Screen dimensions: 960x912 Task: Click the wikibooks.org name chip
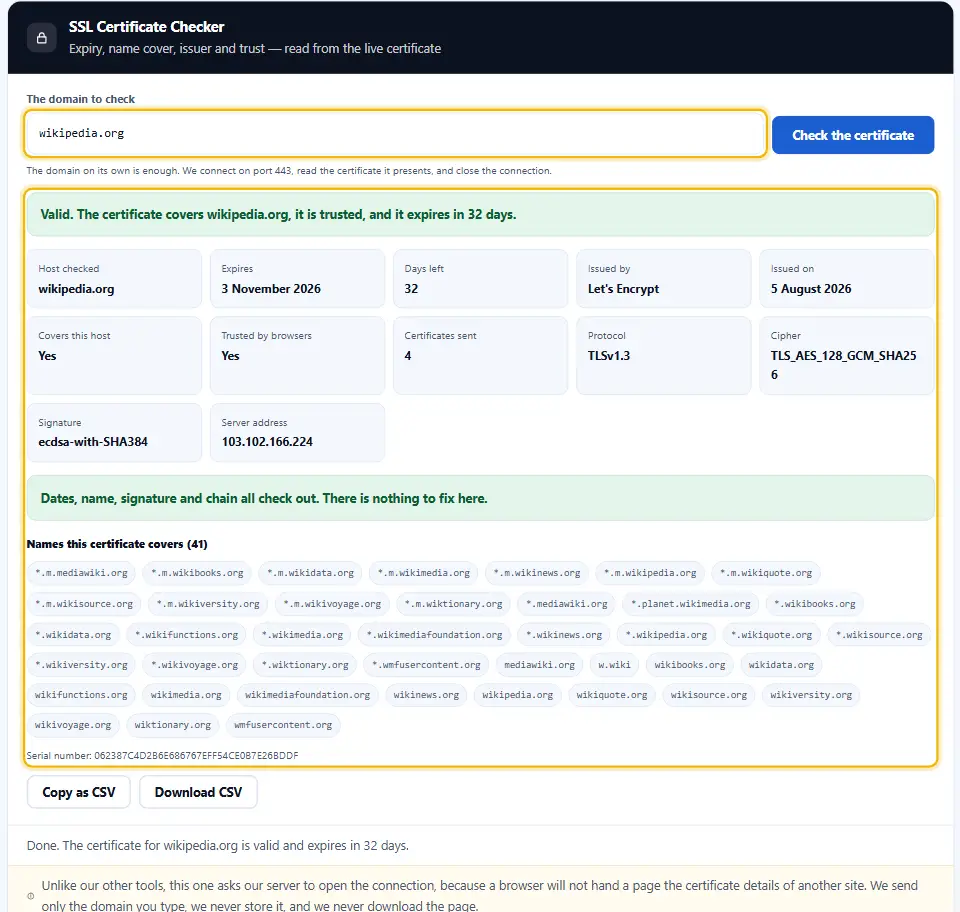[x=689, y=665]
